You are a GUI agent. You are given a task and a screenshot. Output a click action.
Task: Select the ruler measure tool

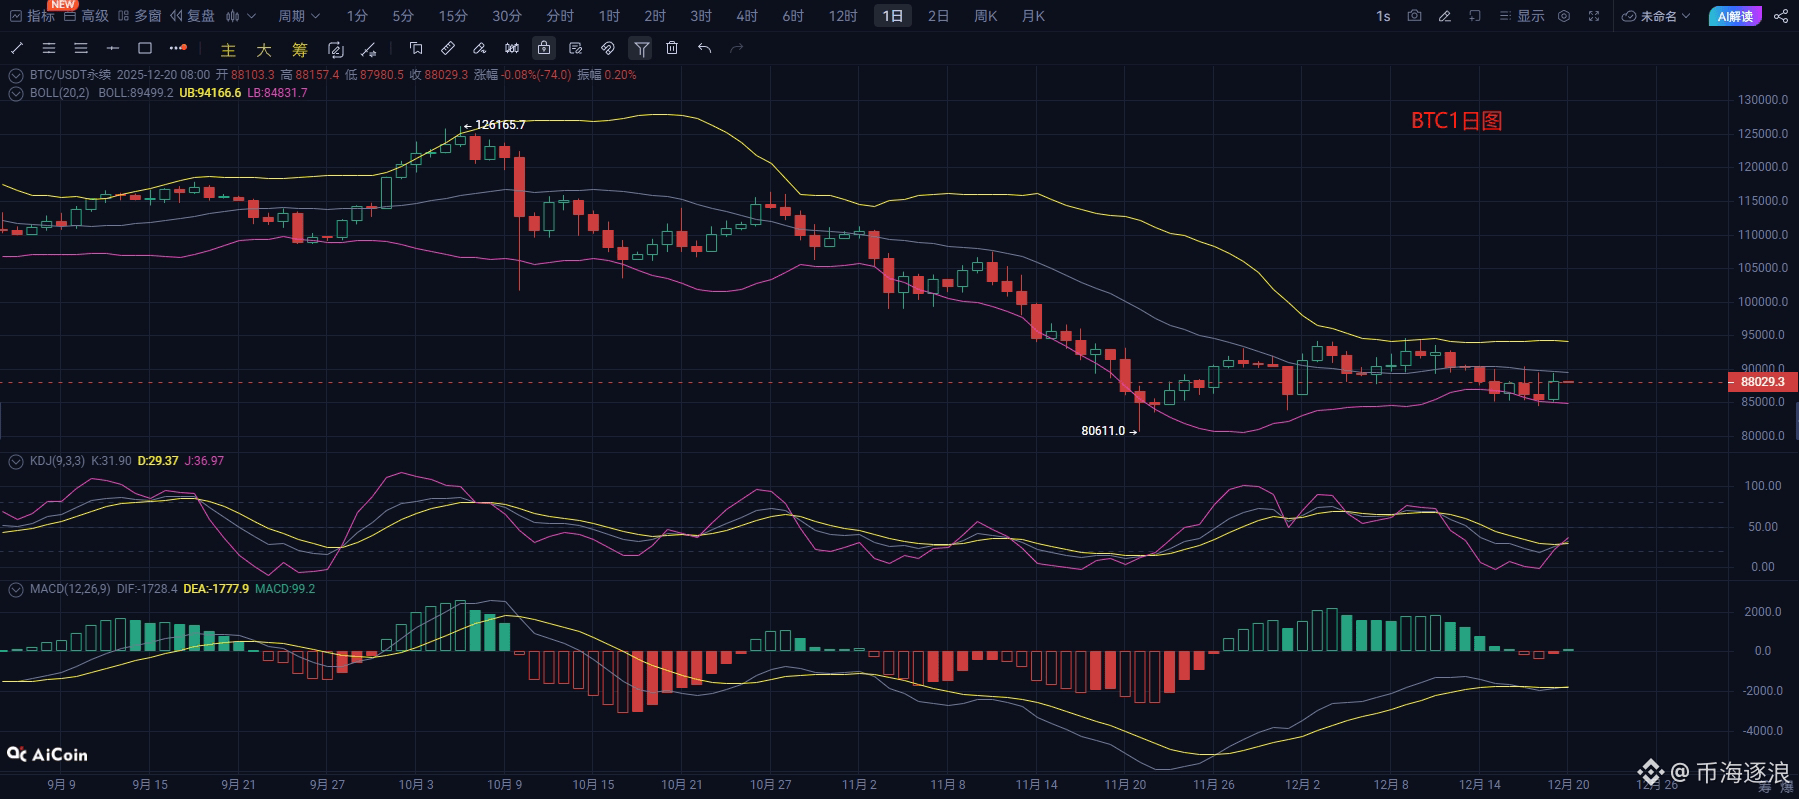pos(448,48)
